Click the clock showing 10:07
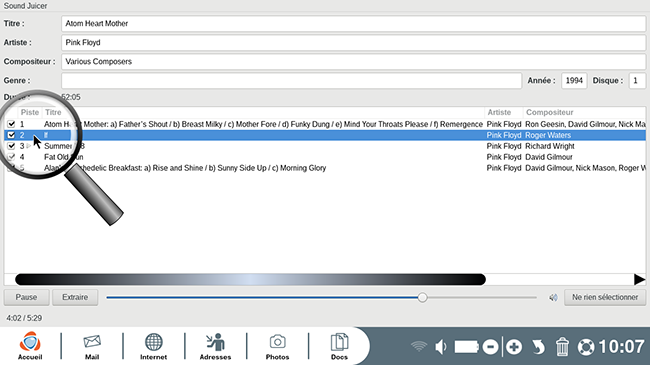This screenshot has width=650, height=365. pos(621,346)
